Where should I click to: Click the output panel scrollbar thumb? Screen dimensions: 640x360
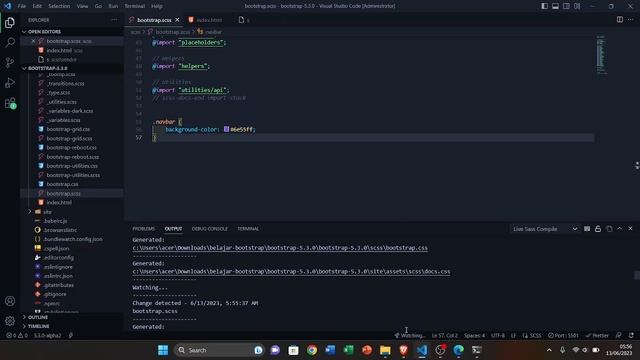pyautogui.click(x=637, y=276)
